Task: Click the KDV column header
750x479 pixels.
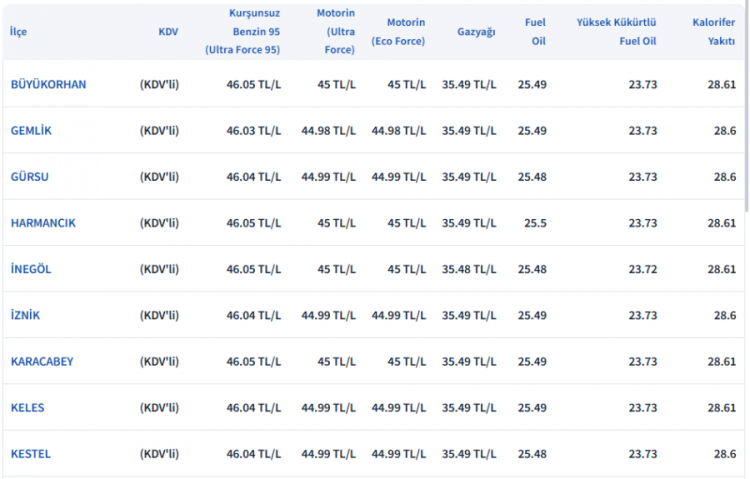Action: point(168,32)
